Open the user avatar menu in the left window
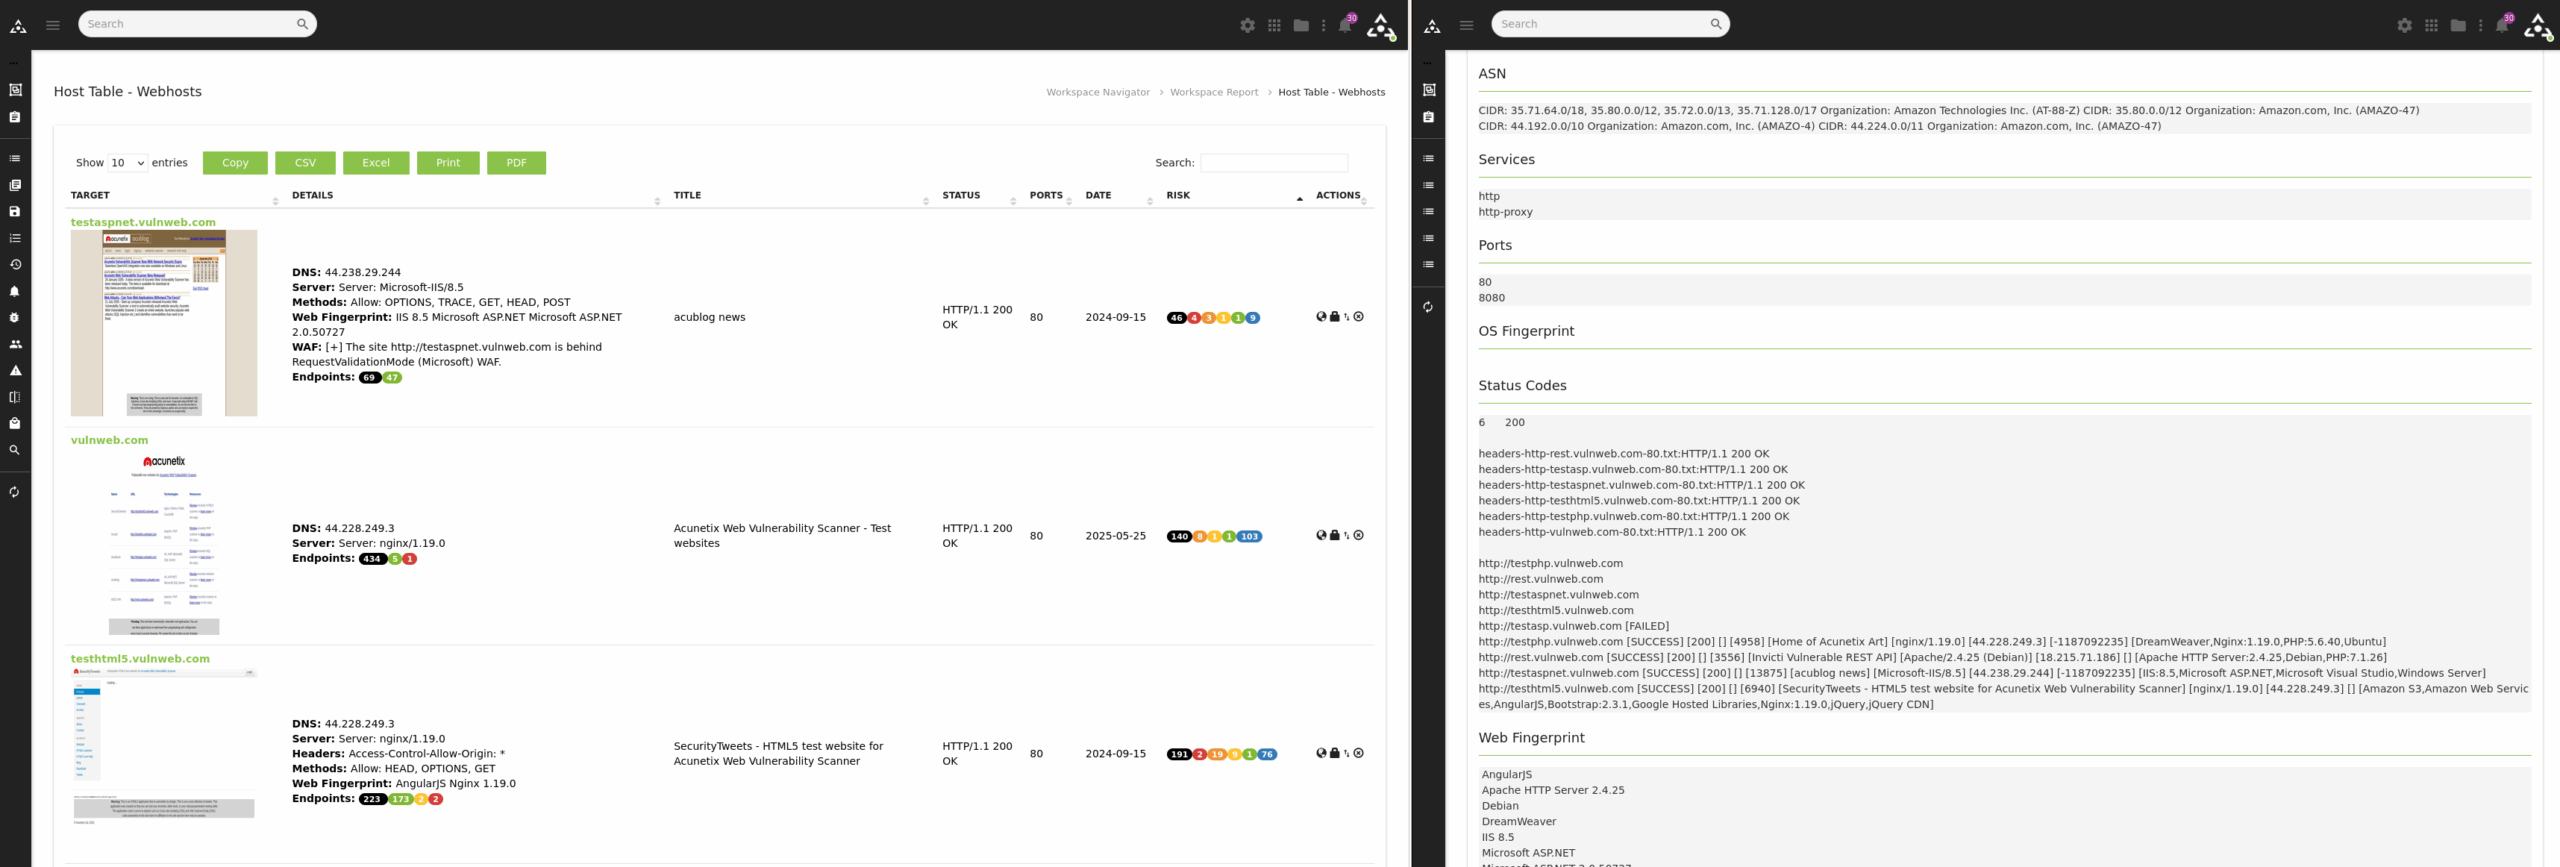 (x=1381, y=26)
